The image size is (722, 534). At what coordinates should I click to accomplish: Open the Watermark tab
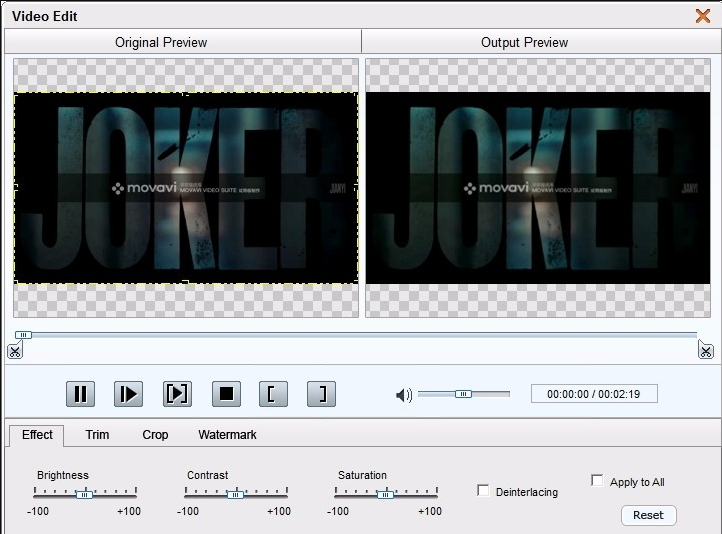[x=227, y=435]
